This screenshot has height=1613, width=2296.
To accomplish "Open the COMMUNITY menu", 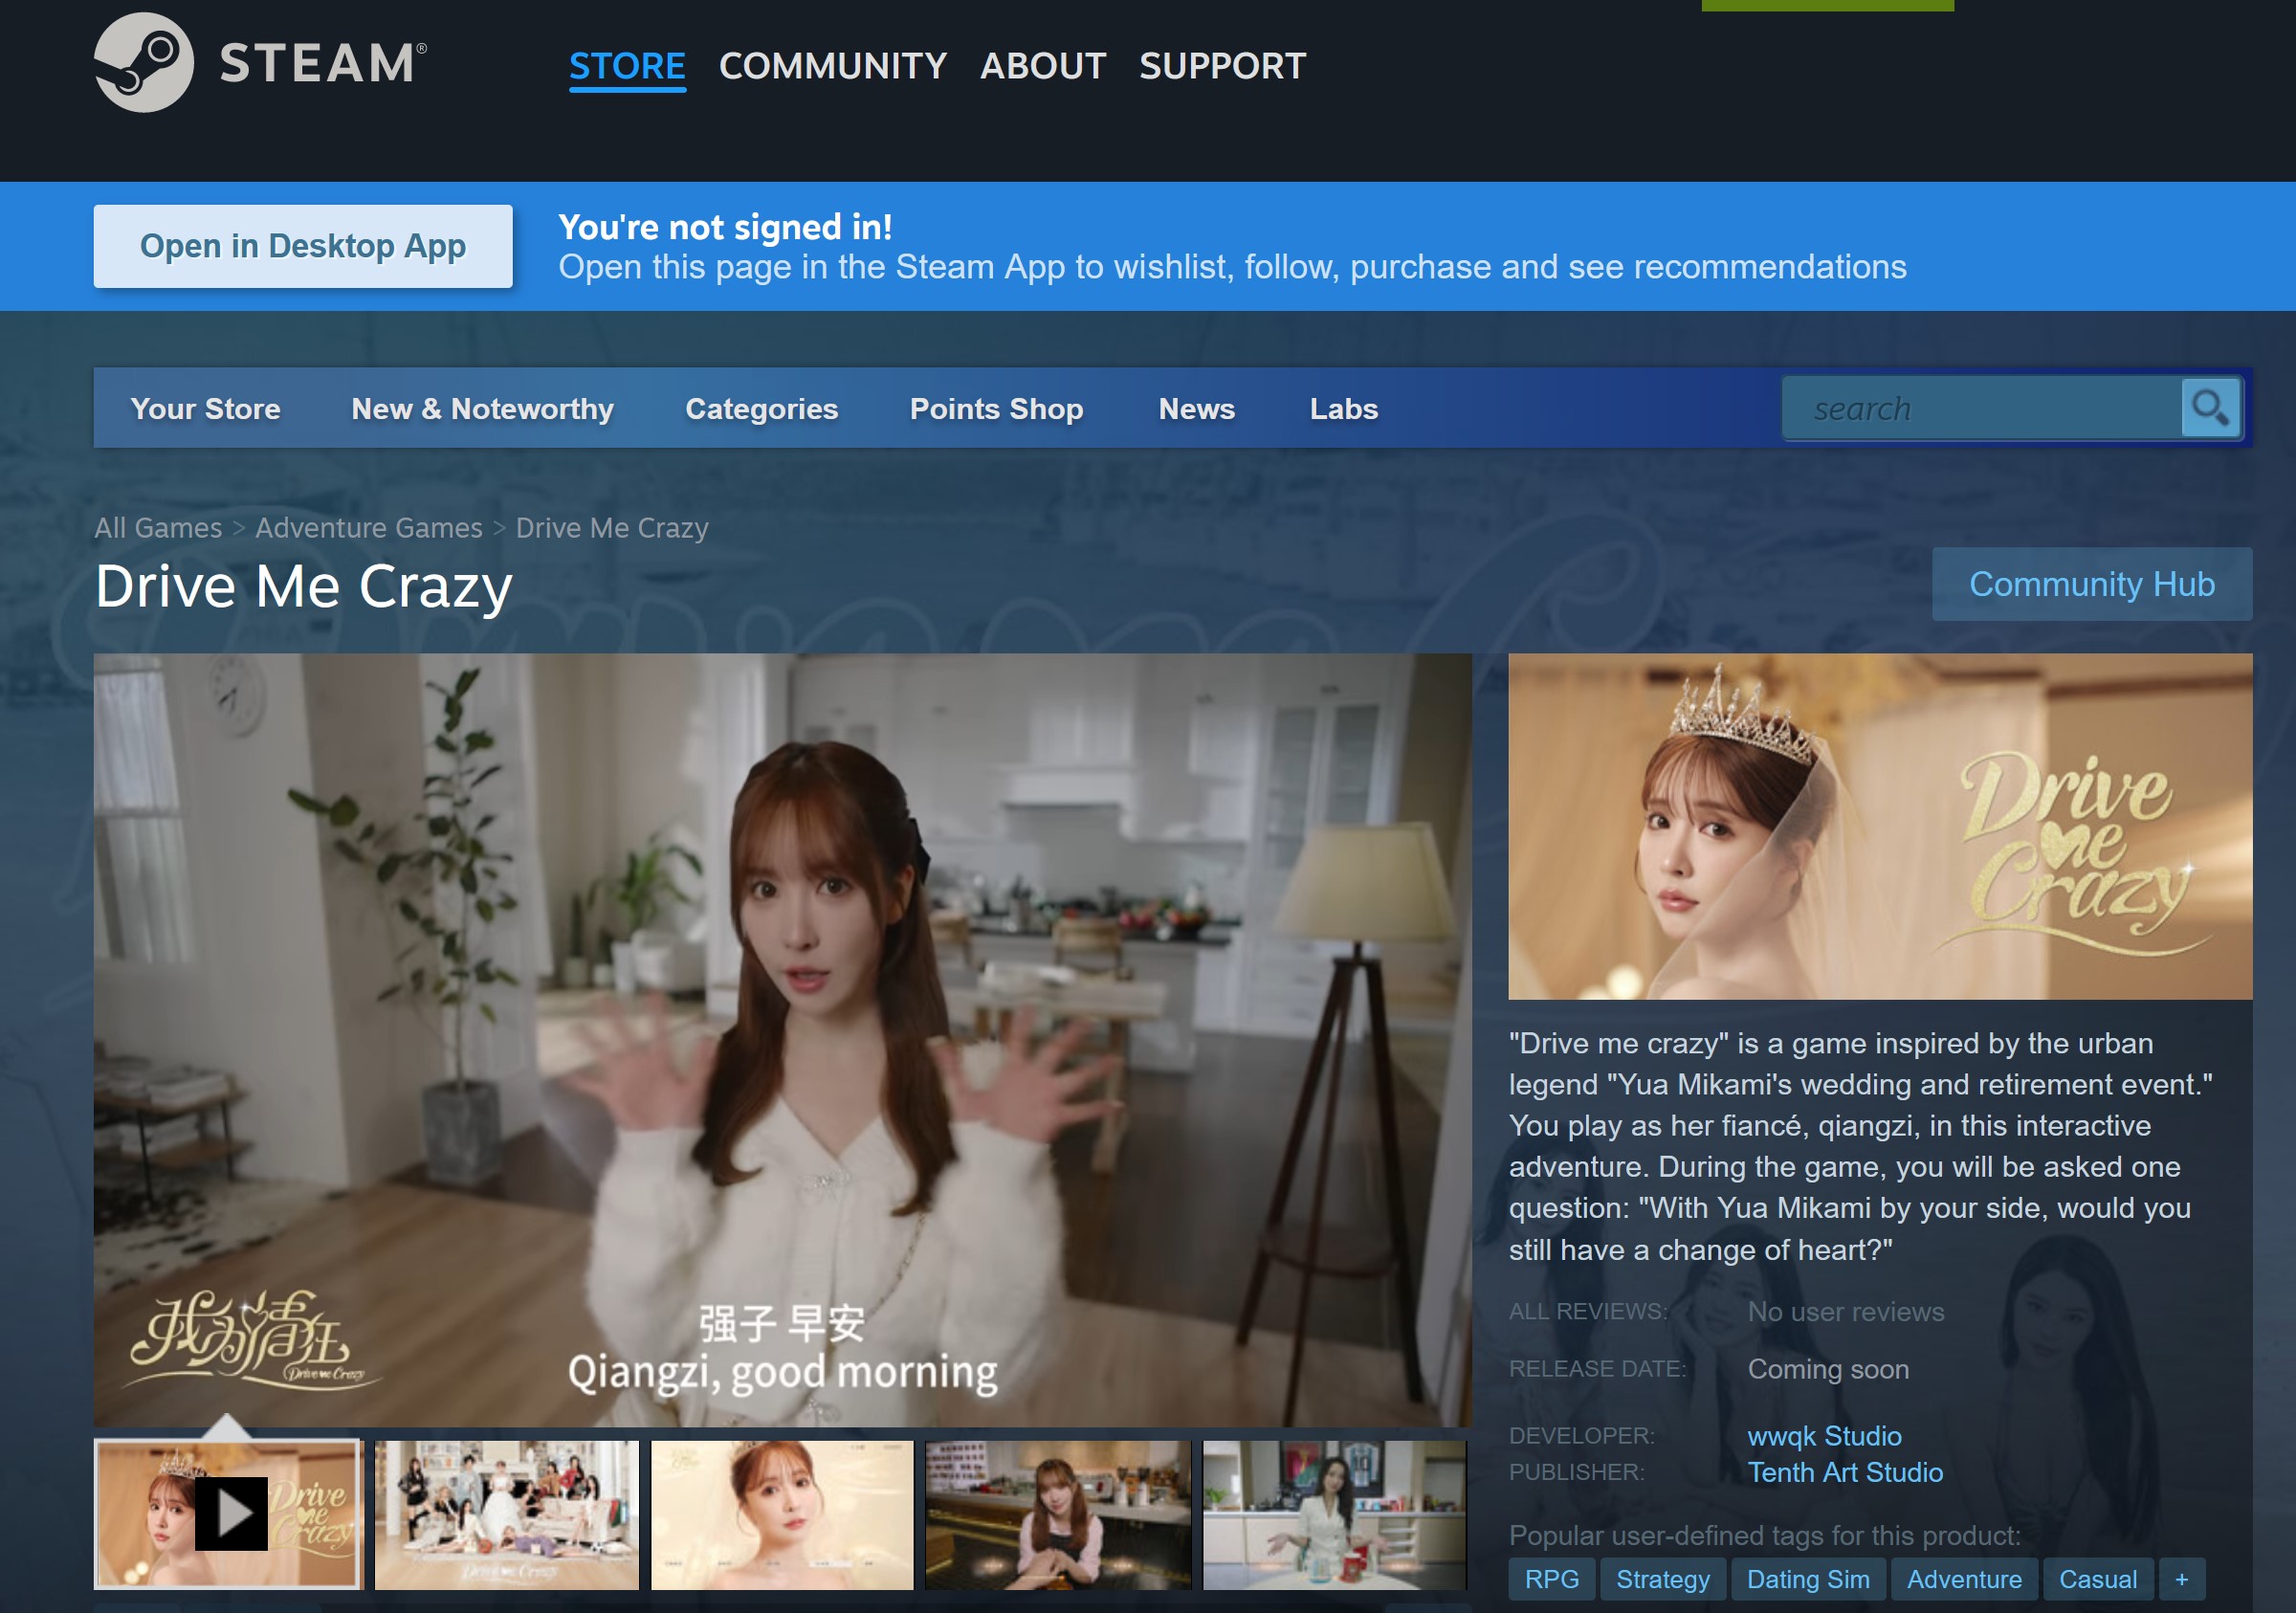I will (x=832, y=66).
